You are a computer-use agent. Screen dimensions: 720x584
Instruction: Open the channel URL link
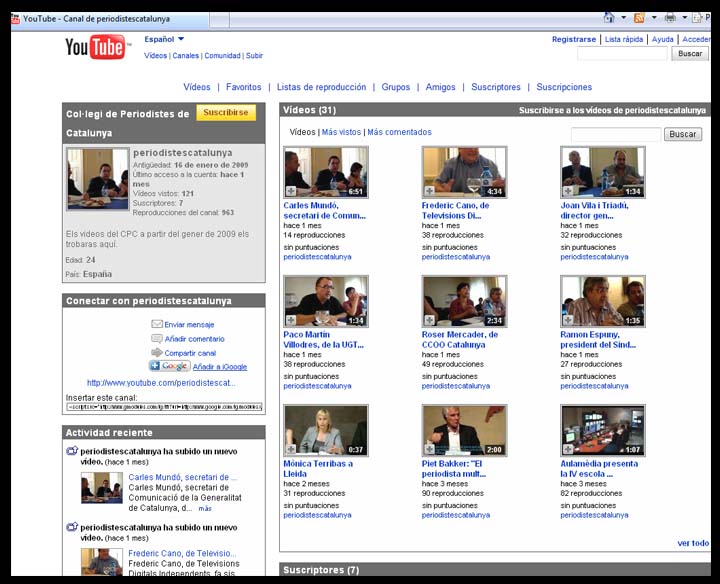pos(161,383)
